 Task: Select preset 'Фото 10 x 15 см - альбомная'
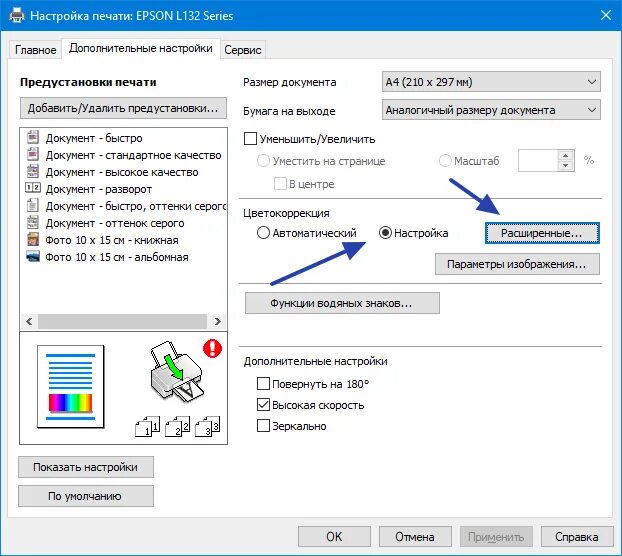point(117,257)
